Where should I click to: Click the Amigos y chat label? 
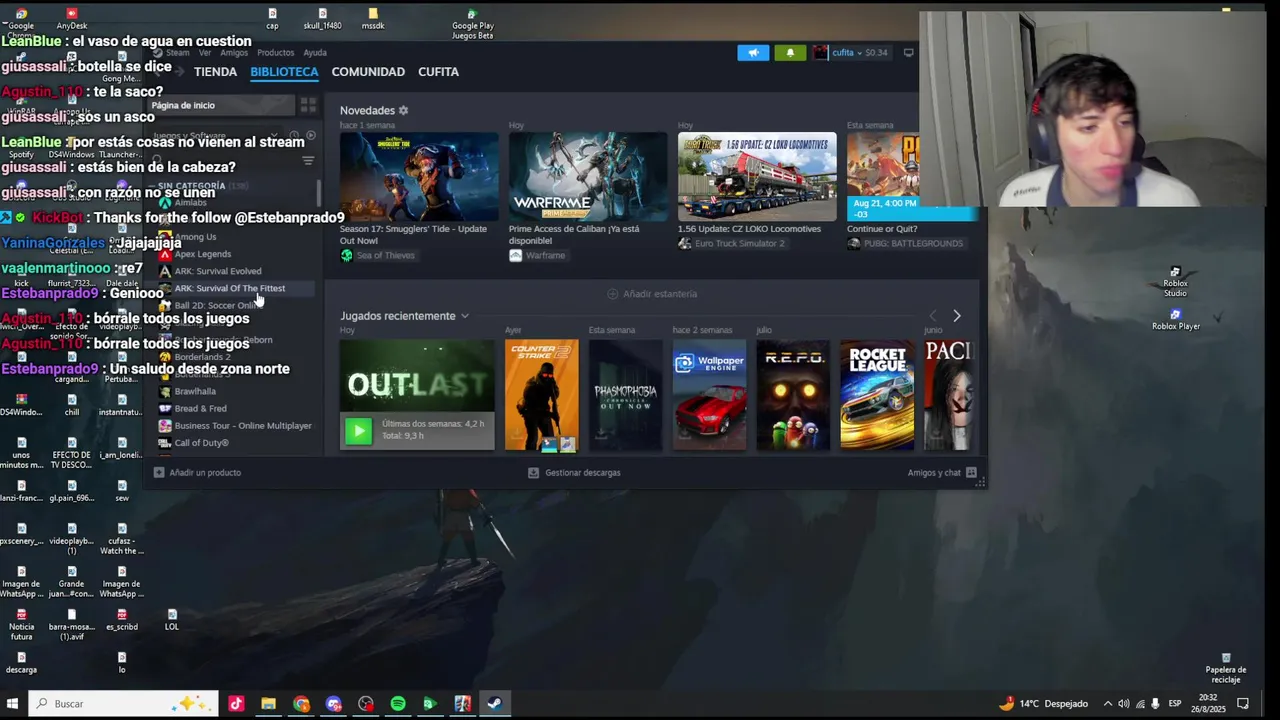click(934, 472)
